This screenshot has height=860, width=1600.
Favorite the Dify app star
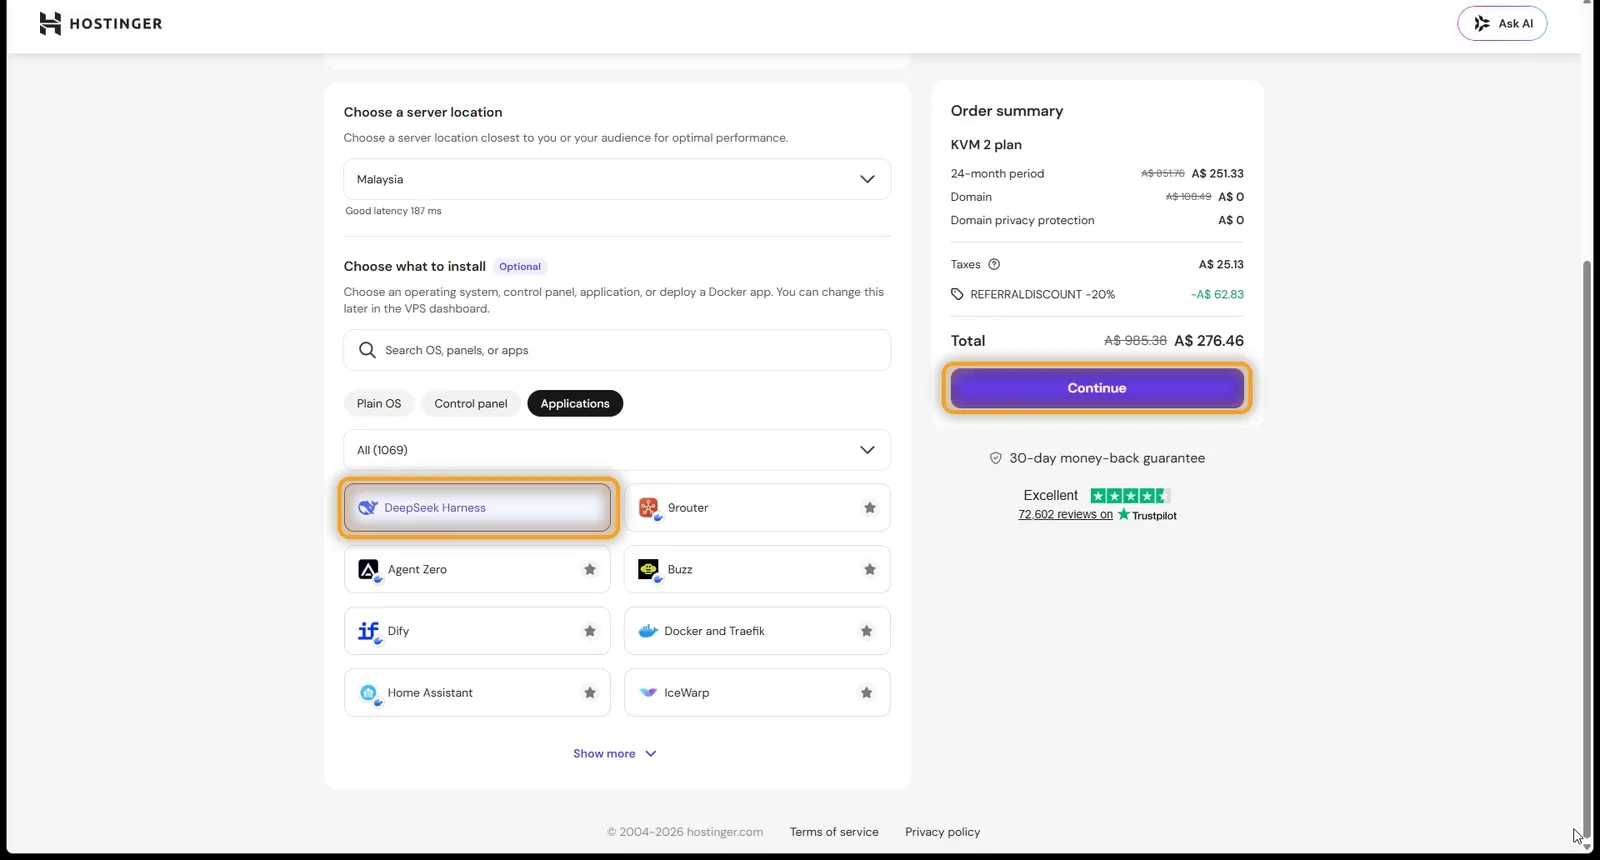[590, 631]
